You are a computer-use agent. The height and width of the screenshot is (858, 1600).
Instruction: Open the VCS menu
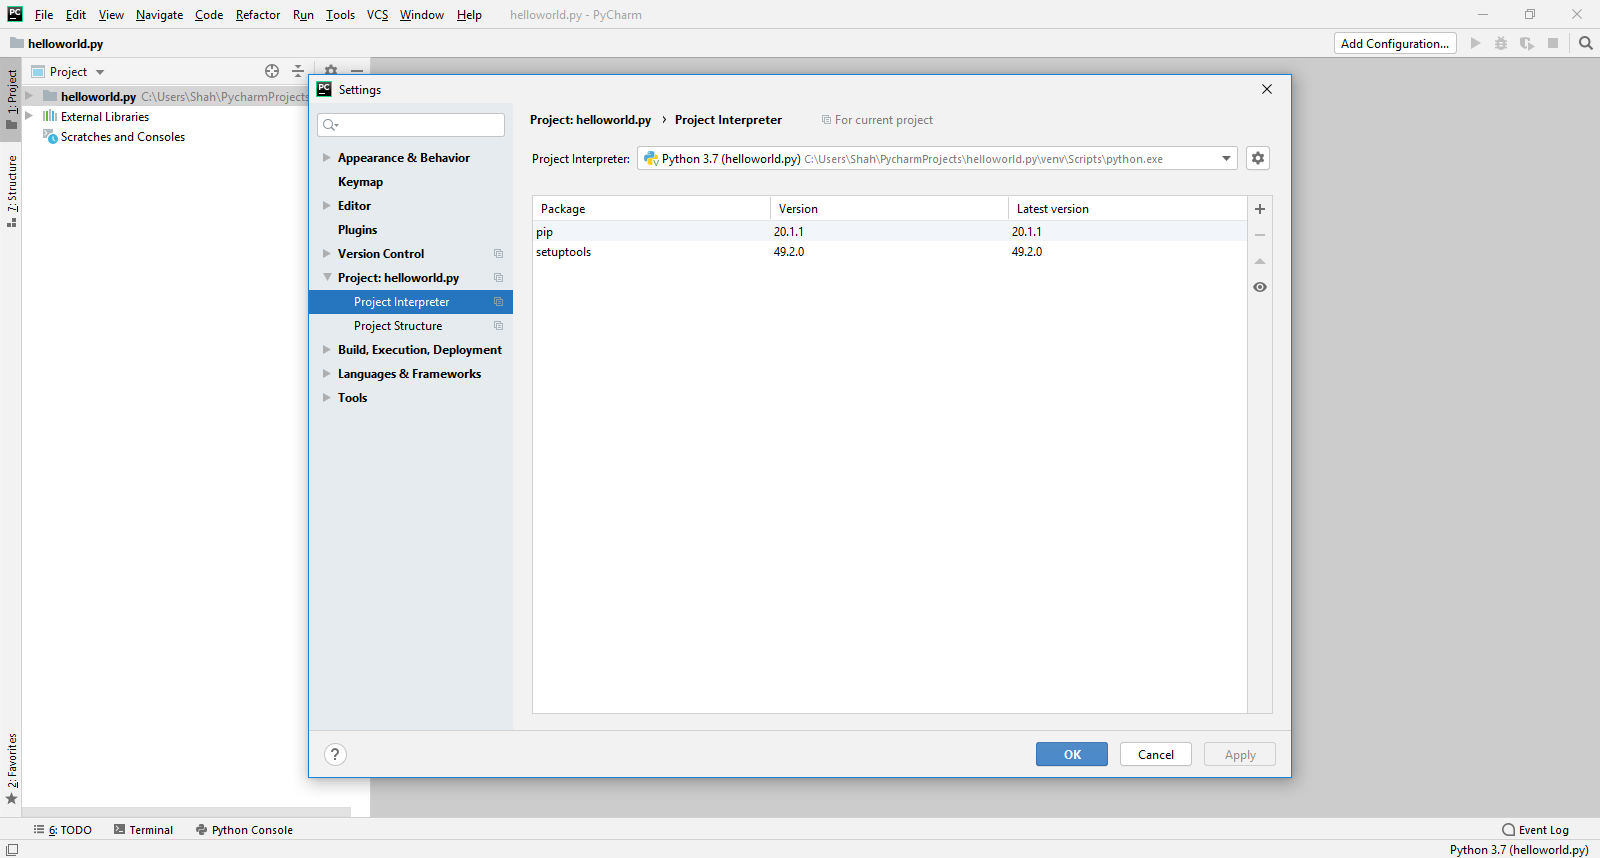tap(377, 15)
